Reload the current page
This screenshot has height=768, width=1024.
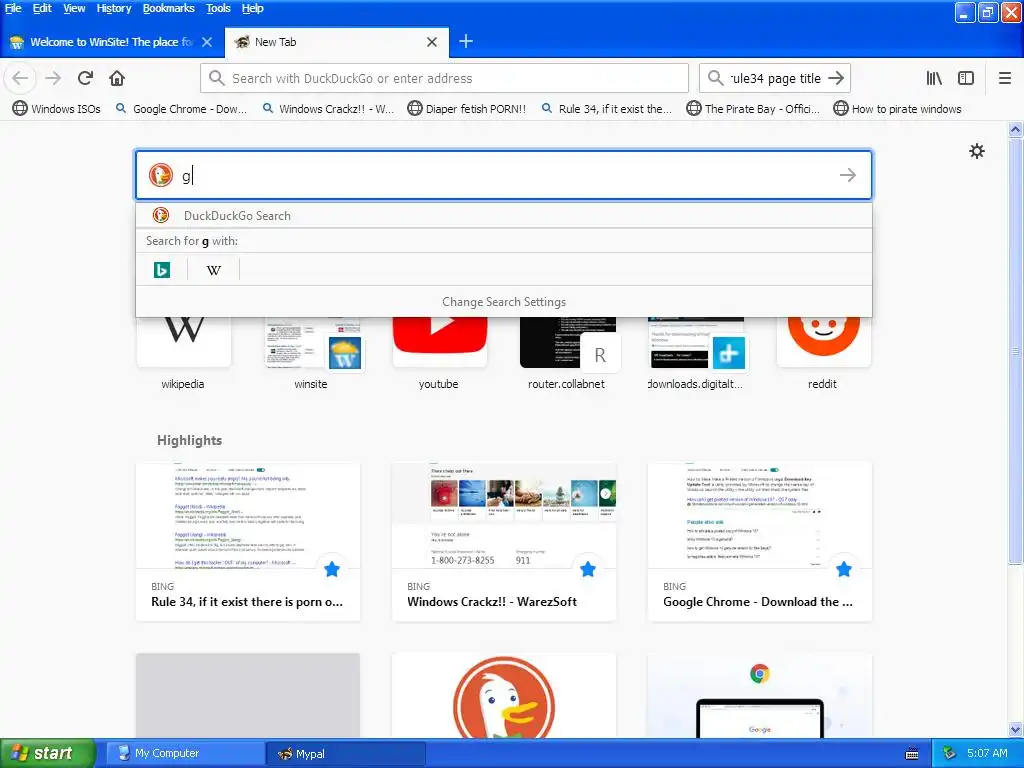pos(85,78)
